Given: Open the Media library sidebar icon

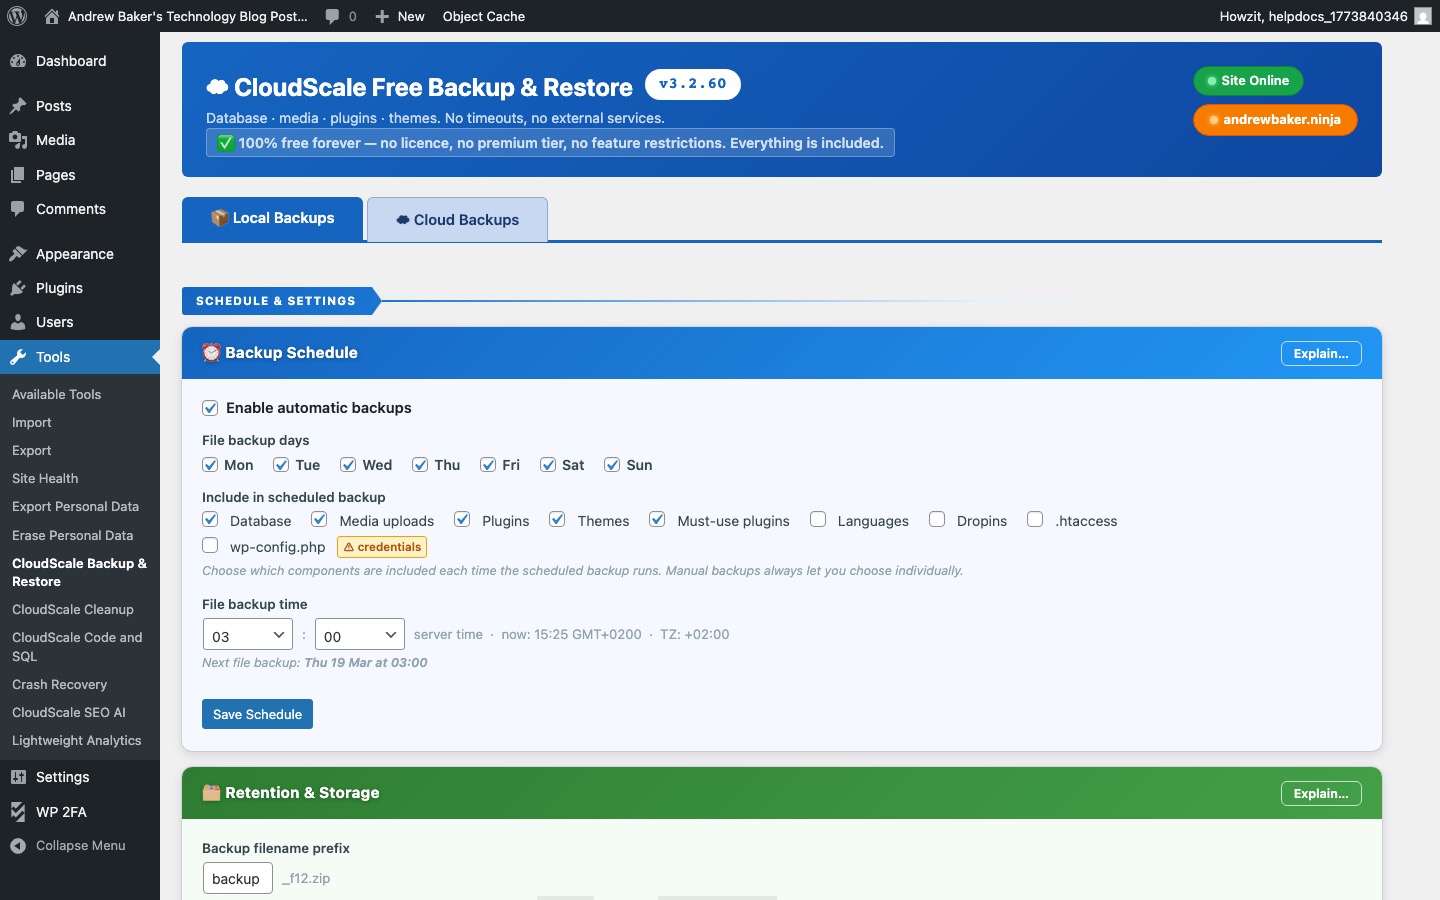Looking at the screenshot, I should [x=17, y=141].
